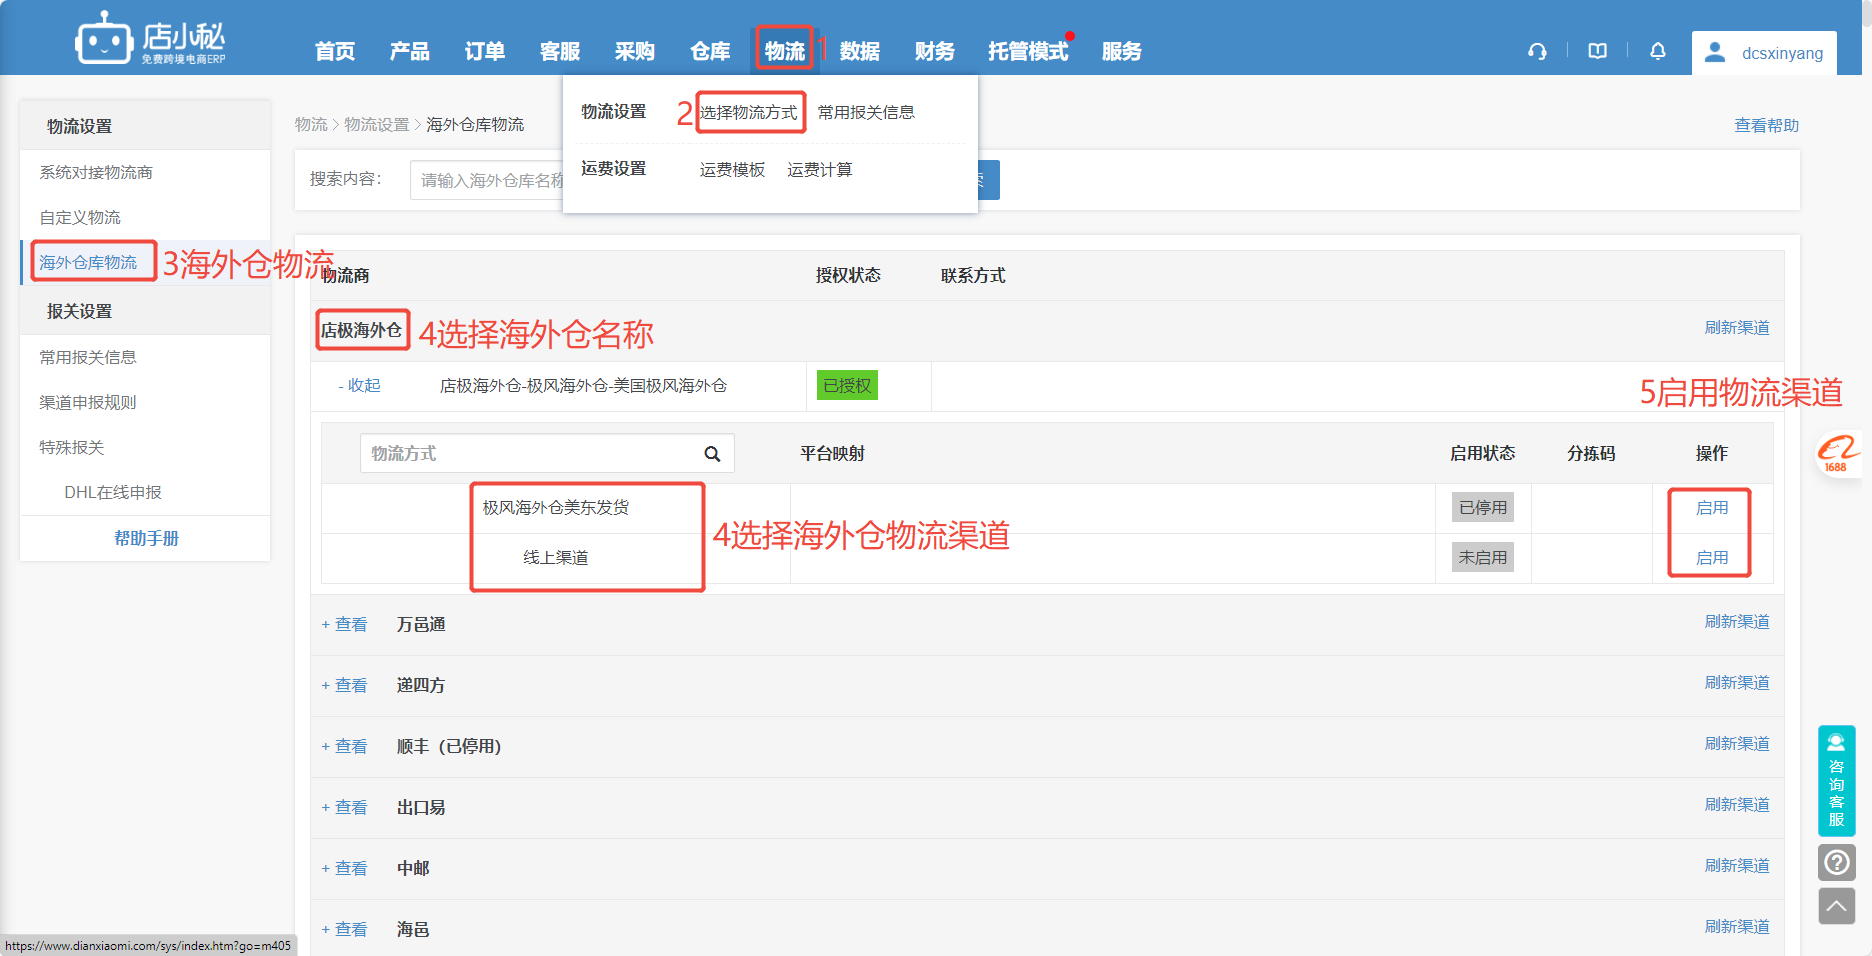This screenshot has width=1872, height=956.
Task: Open the 服务 menu
Action: [x=1122, y=52]
